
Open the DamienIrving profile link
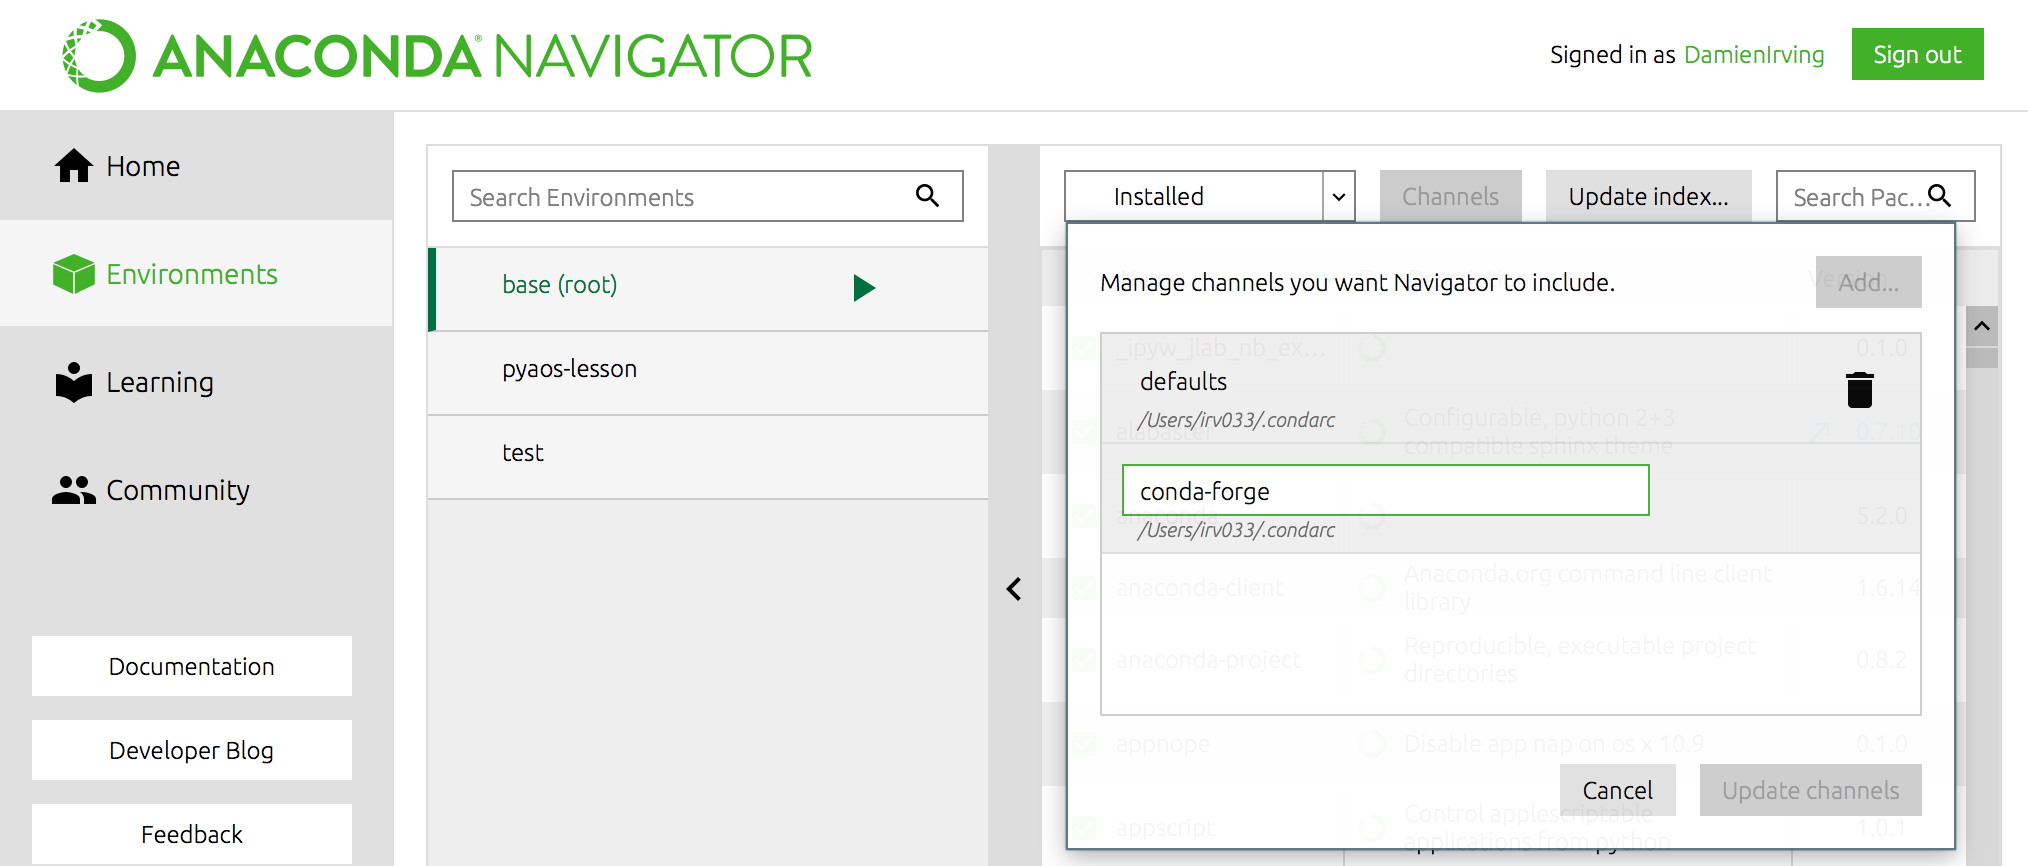tap(1754, 55)
